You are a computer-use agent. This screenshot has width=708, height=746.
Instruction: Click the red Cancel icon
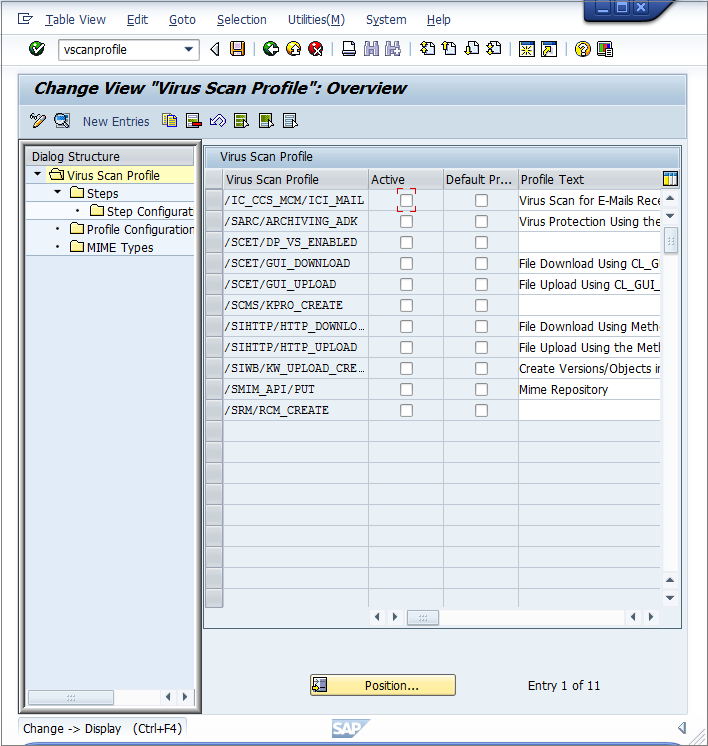316,49
